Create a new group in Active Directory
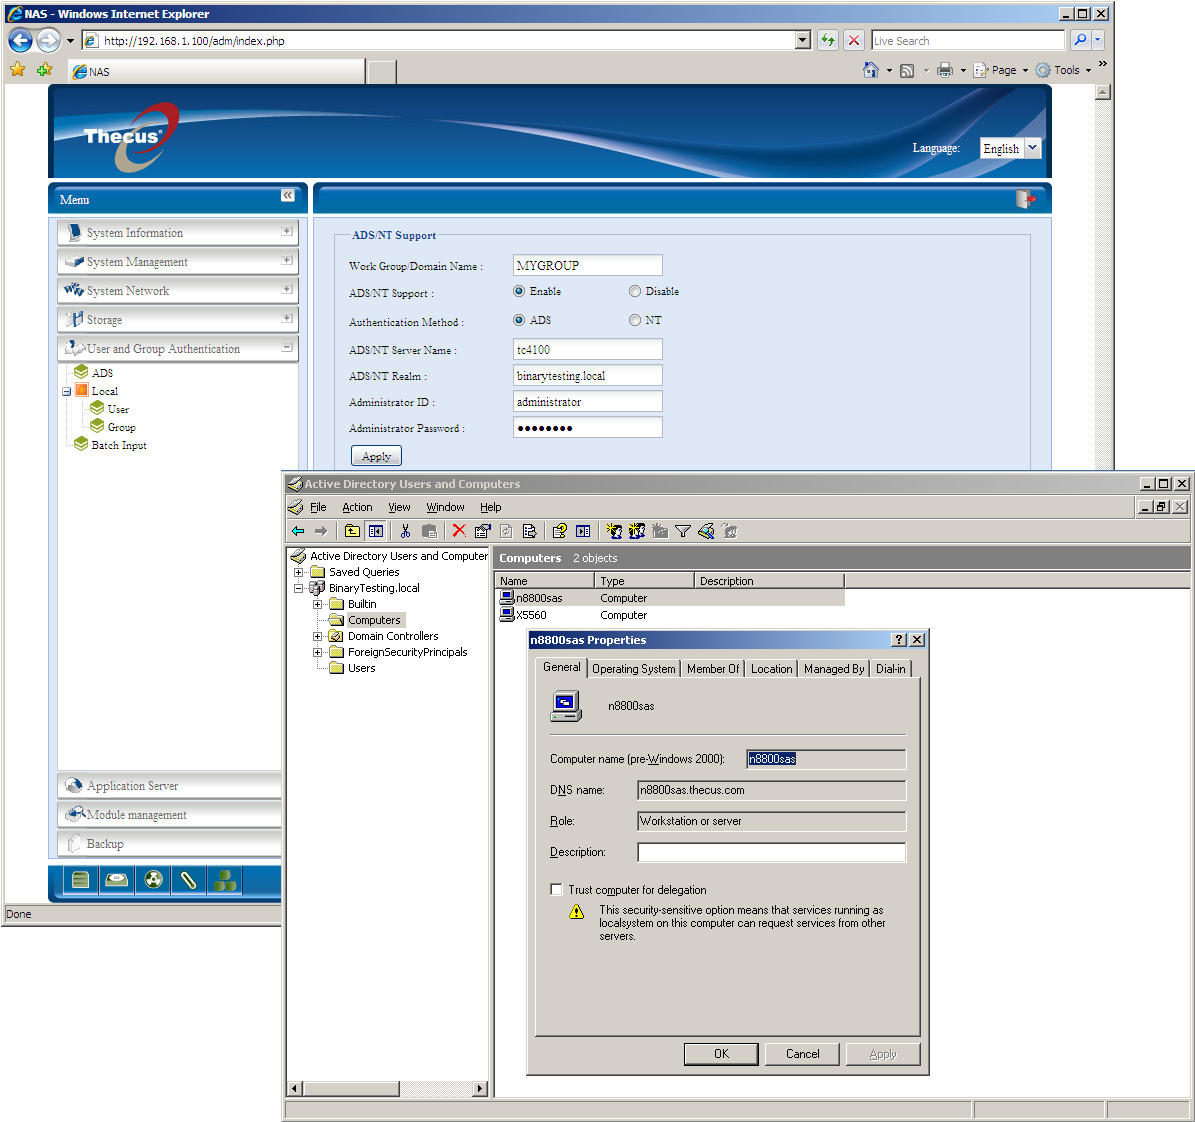 tap(638, 531)
